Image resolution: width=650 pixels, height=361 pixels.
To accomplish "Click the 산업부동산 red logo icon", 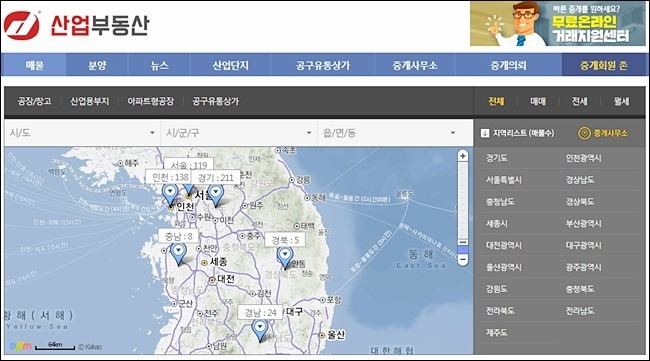I will [22, 25].
